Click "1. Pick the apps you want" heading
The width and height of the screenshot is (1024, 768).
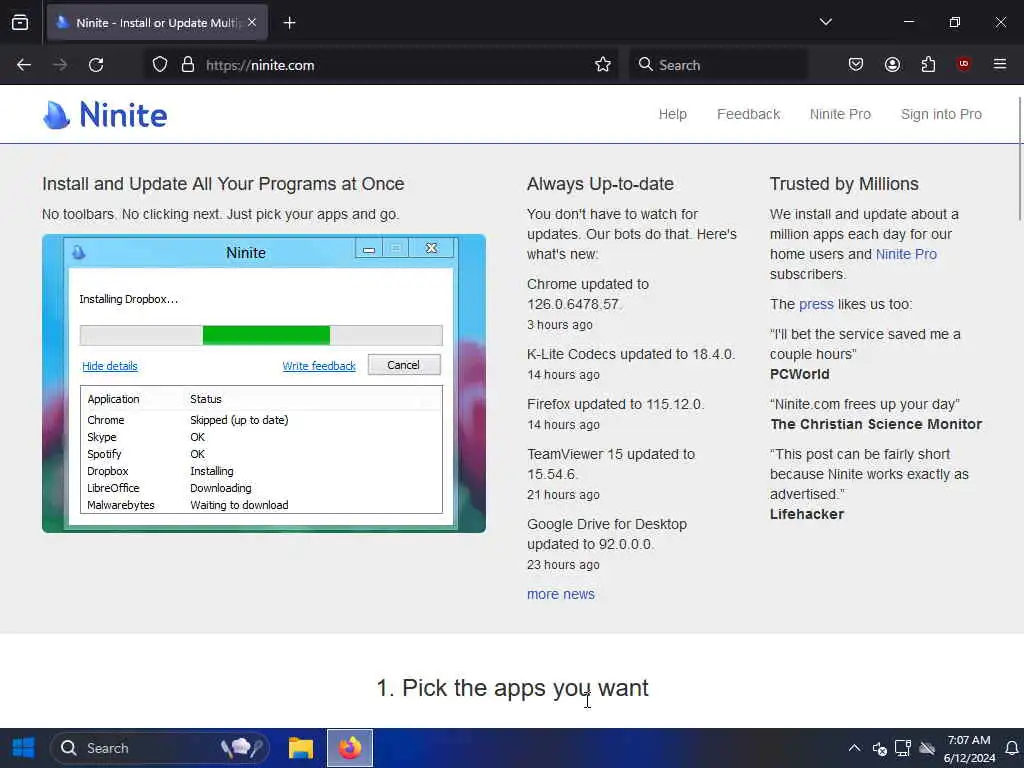click(512, 688)
